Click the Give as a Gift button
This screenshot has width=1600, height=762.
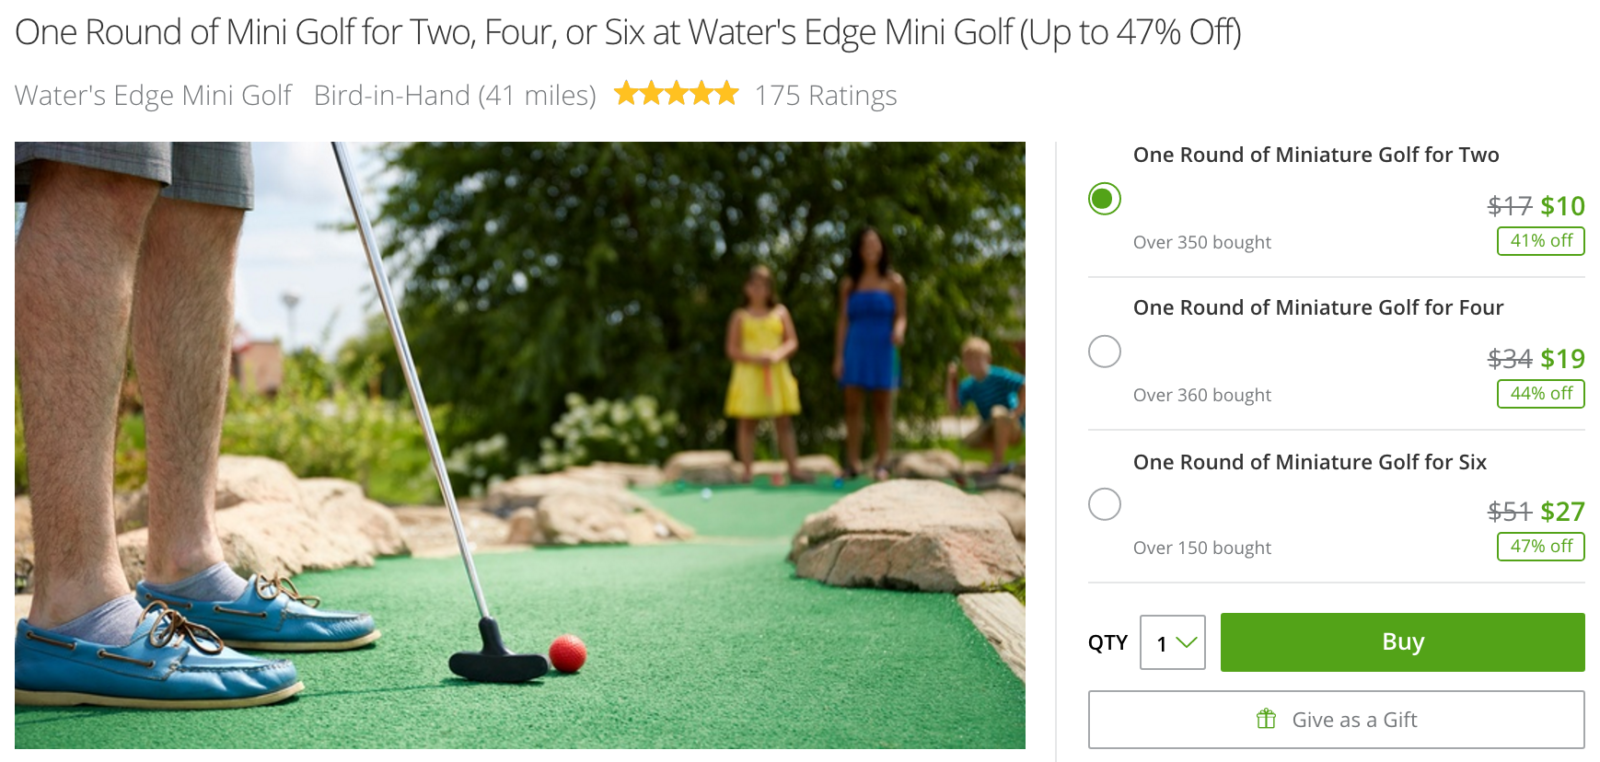point(1336,719)
